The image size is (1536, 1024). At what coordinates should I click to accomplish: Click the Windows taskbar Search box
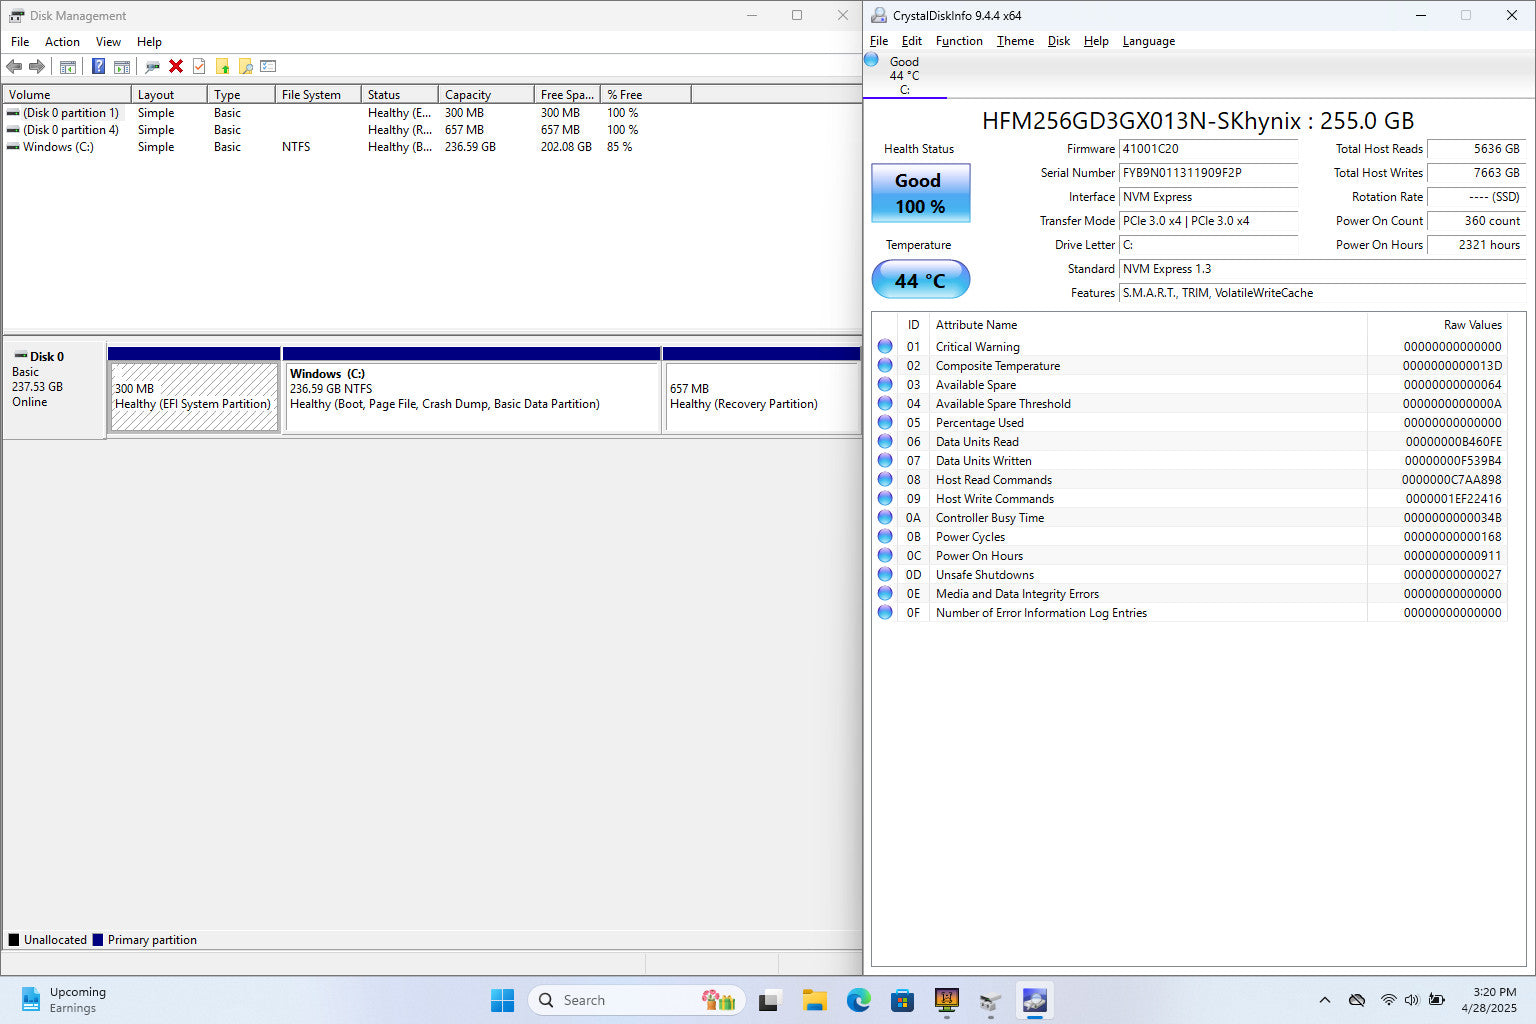pyautogui.click(x=636, y=1000)
